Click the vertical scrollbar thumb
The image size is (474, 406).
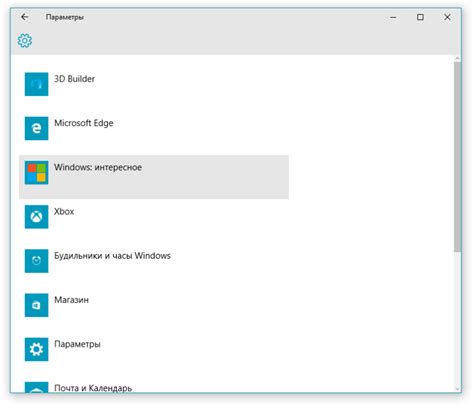[x=457, y=157]
